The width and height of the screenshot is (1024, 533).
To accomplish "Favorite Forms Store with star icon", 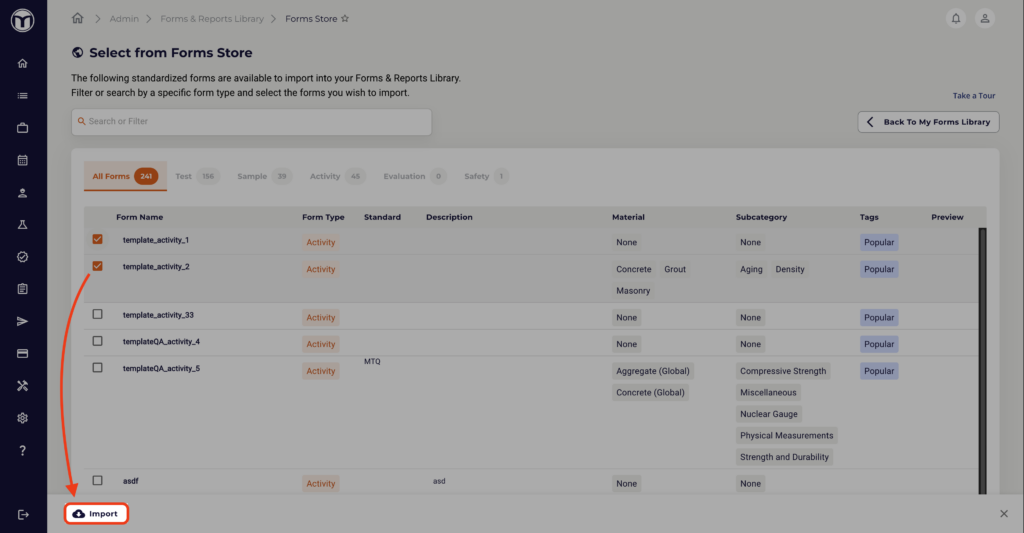I will pos(345,18).
